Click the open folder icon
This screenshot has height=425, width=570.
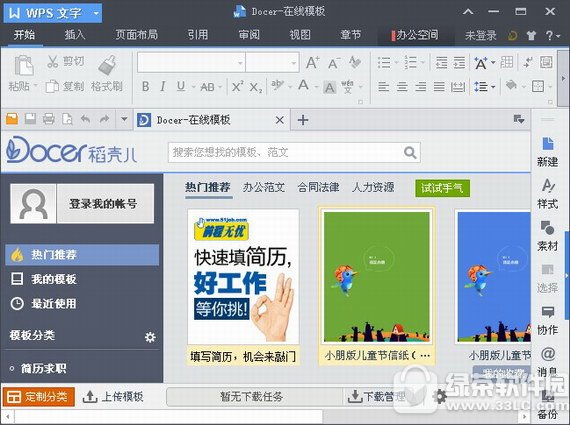pyautogui.click(x=12, y=119)
